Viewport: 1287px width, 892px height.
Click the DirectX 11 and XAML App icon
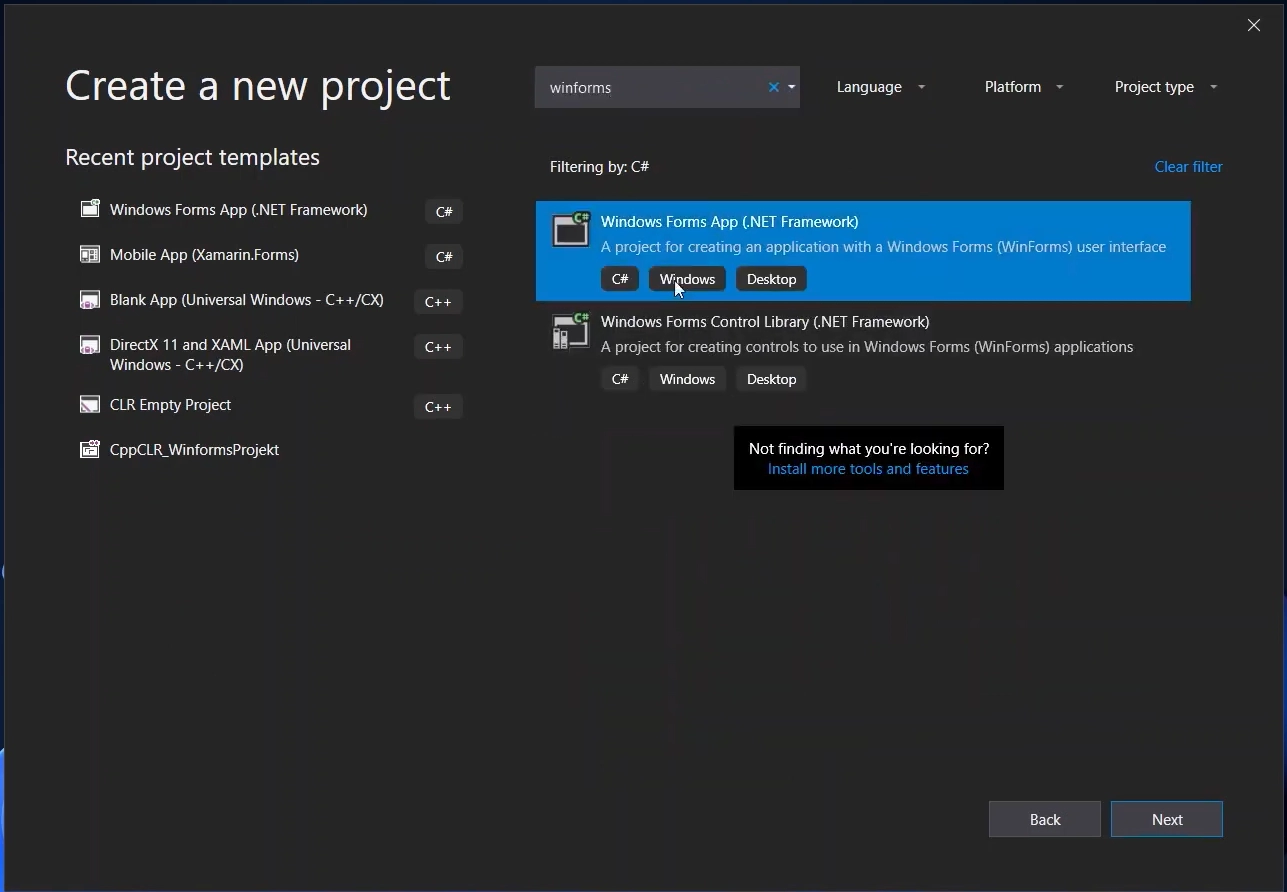[90, 345]
